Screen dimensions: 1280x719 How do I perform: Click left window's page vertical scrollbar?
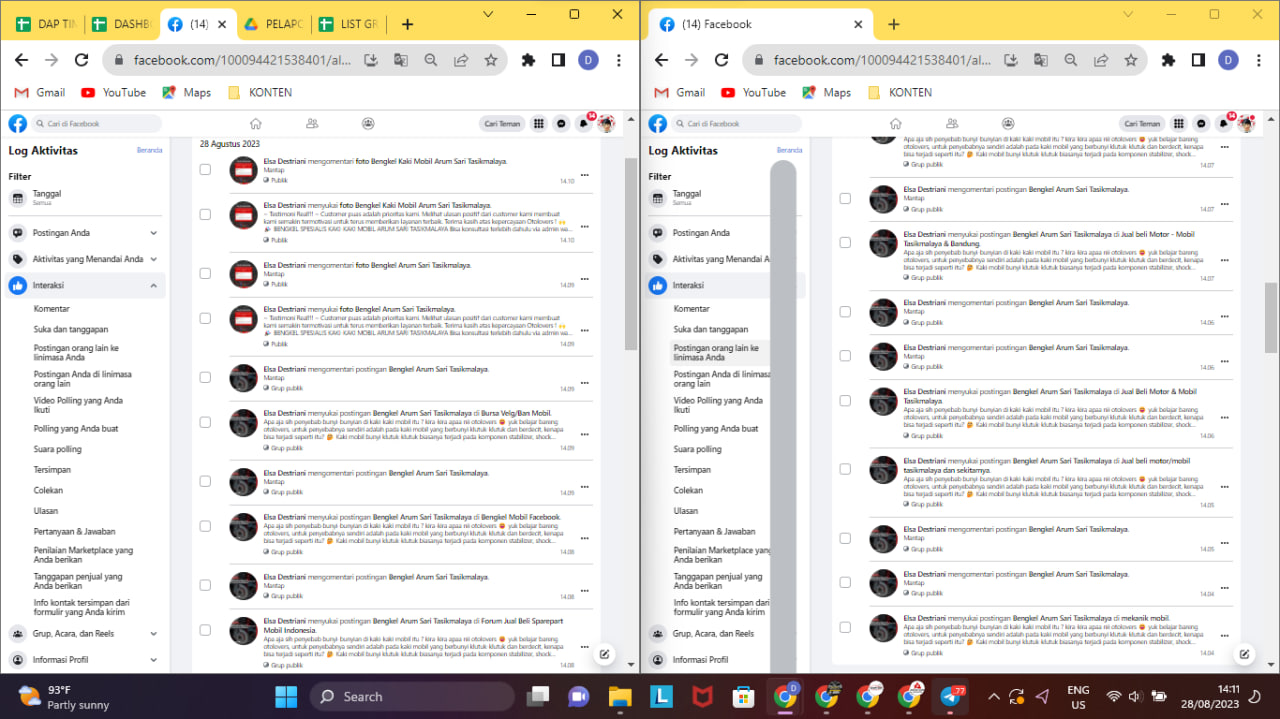[631, 254]
